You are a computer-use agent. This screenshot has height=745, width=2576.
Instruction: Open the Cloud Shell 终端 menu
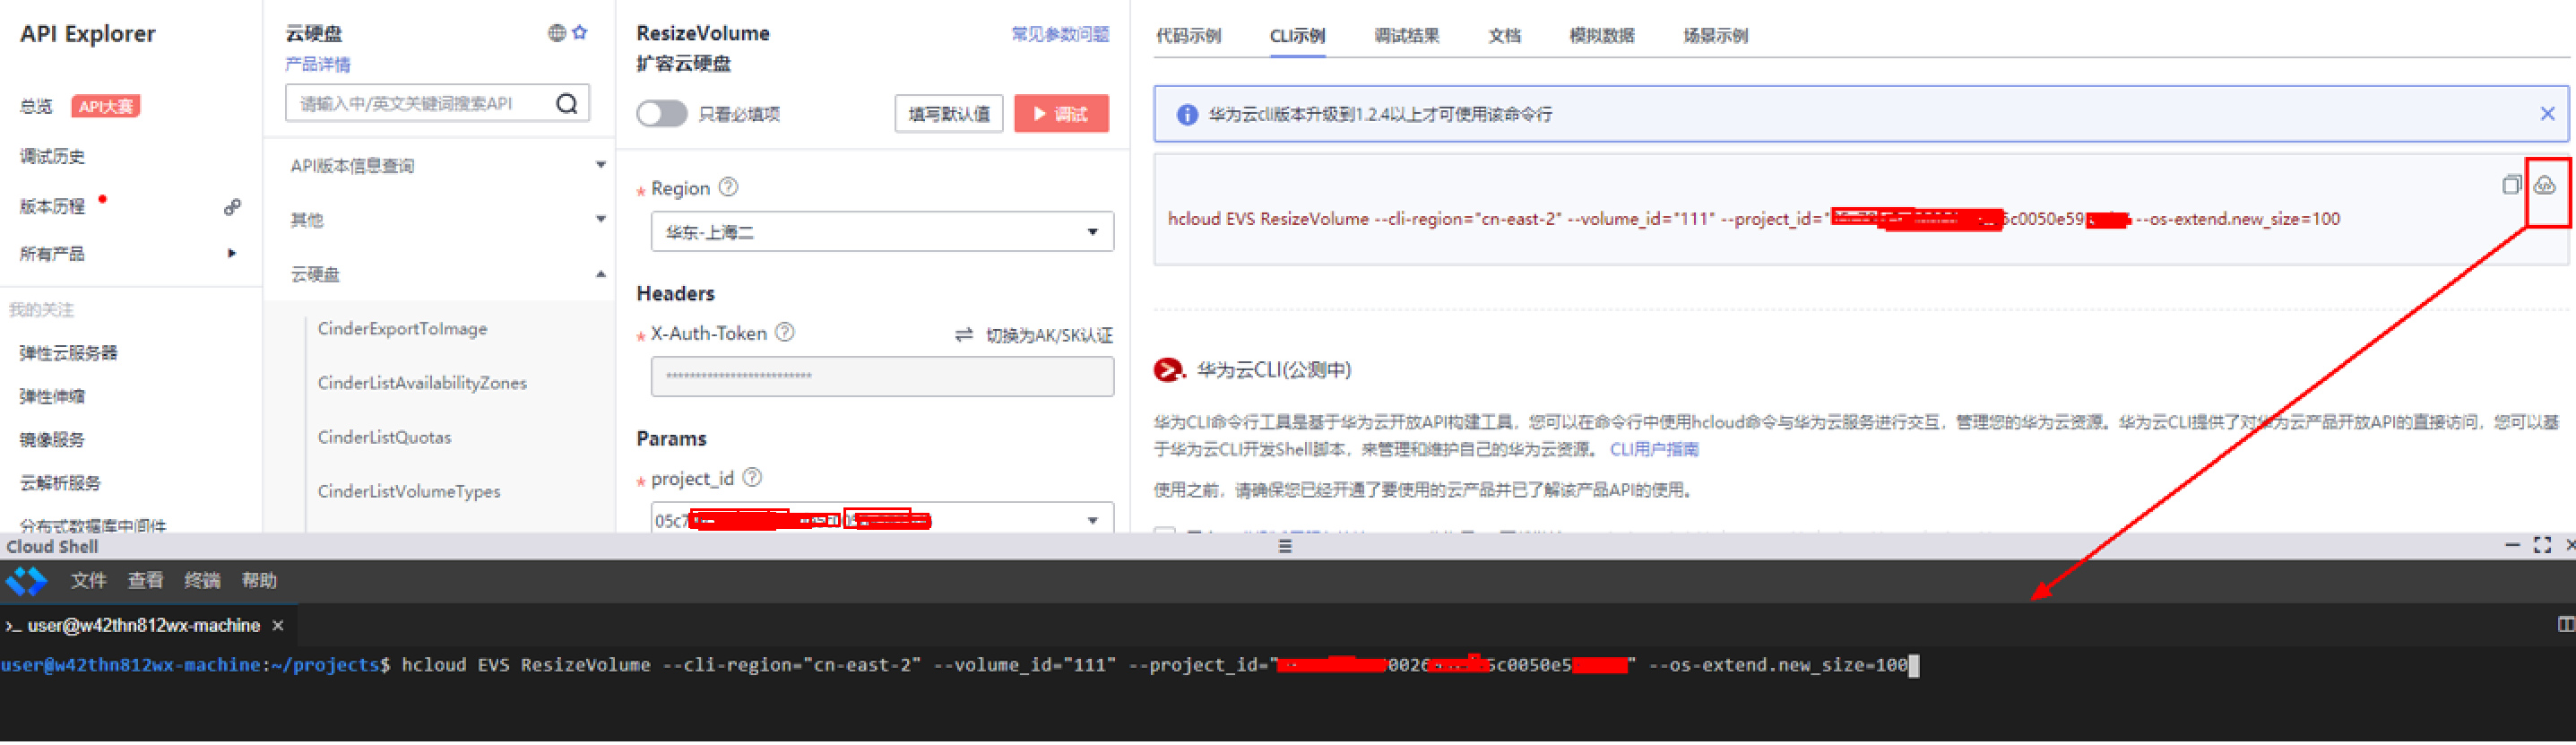coord(202,581)
